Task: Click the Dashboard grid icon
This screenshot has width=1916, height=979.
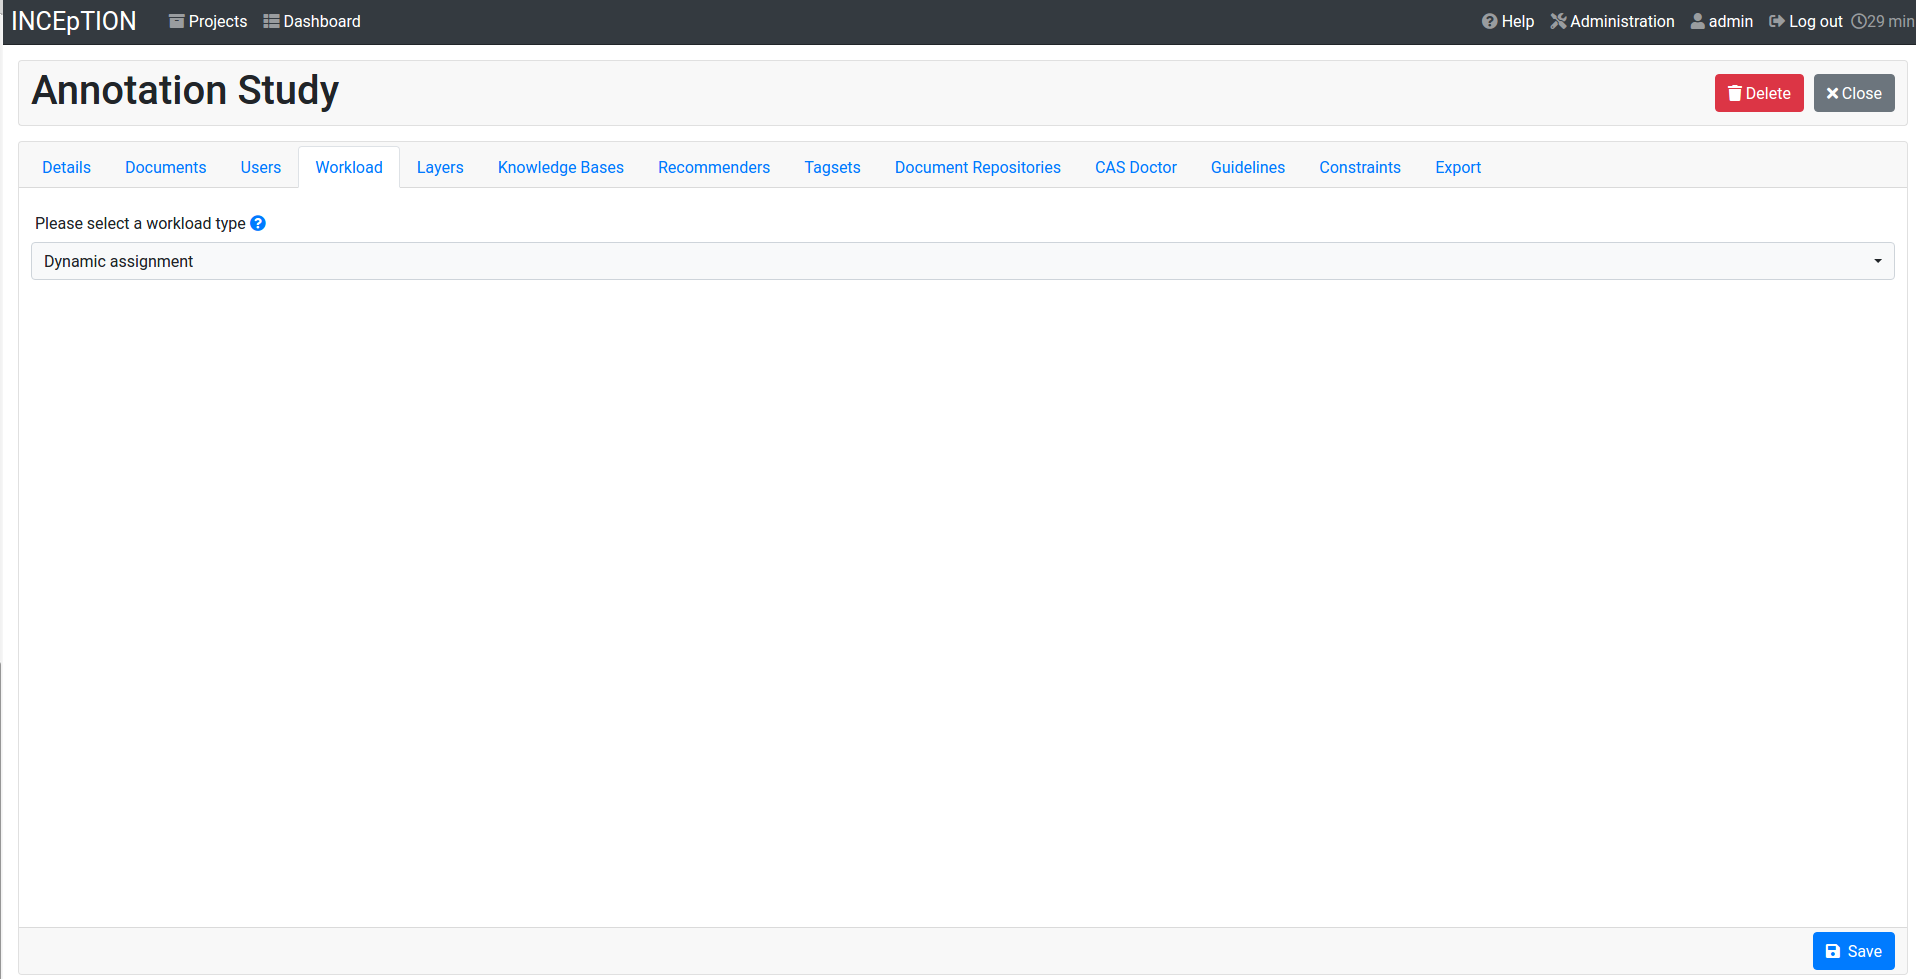Action: pyautogui.click(x=270, y=21)
